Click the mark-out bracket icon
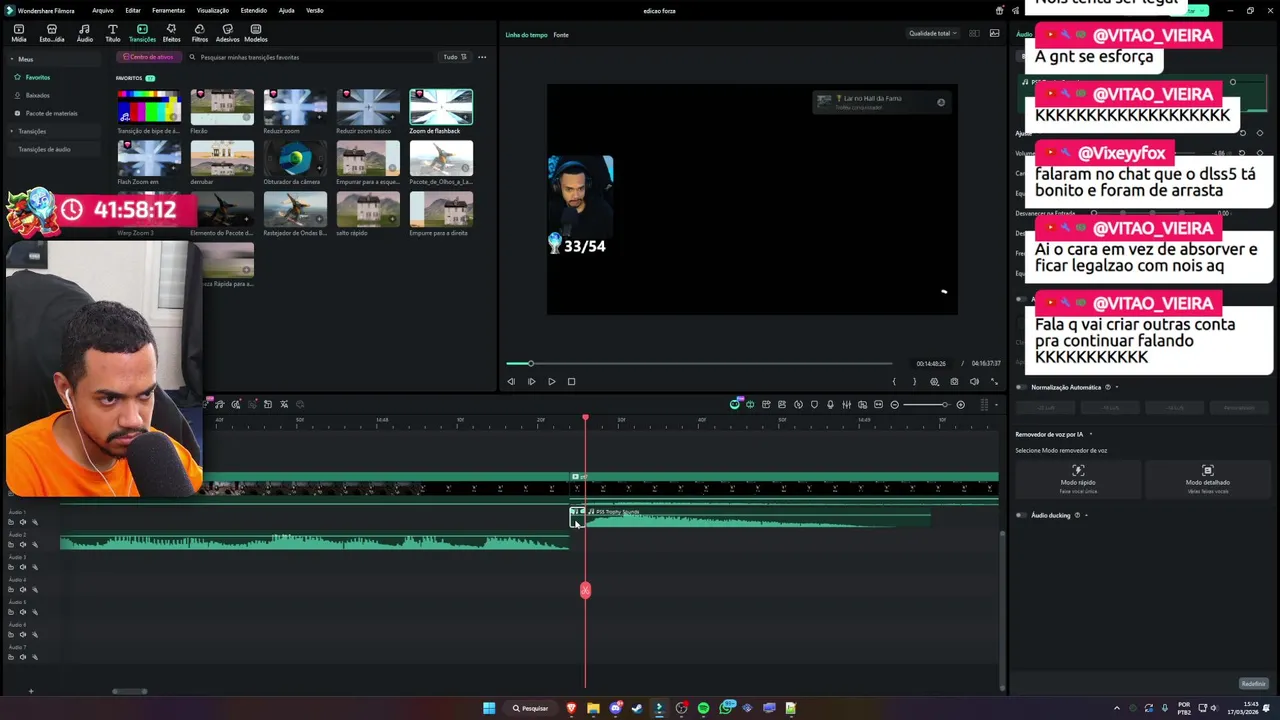The height and width of the screenshot is (720, 1280). 914,381
